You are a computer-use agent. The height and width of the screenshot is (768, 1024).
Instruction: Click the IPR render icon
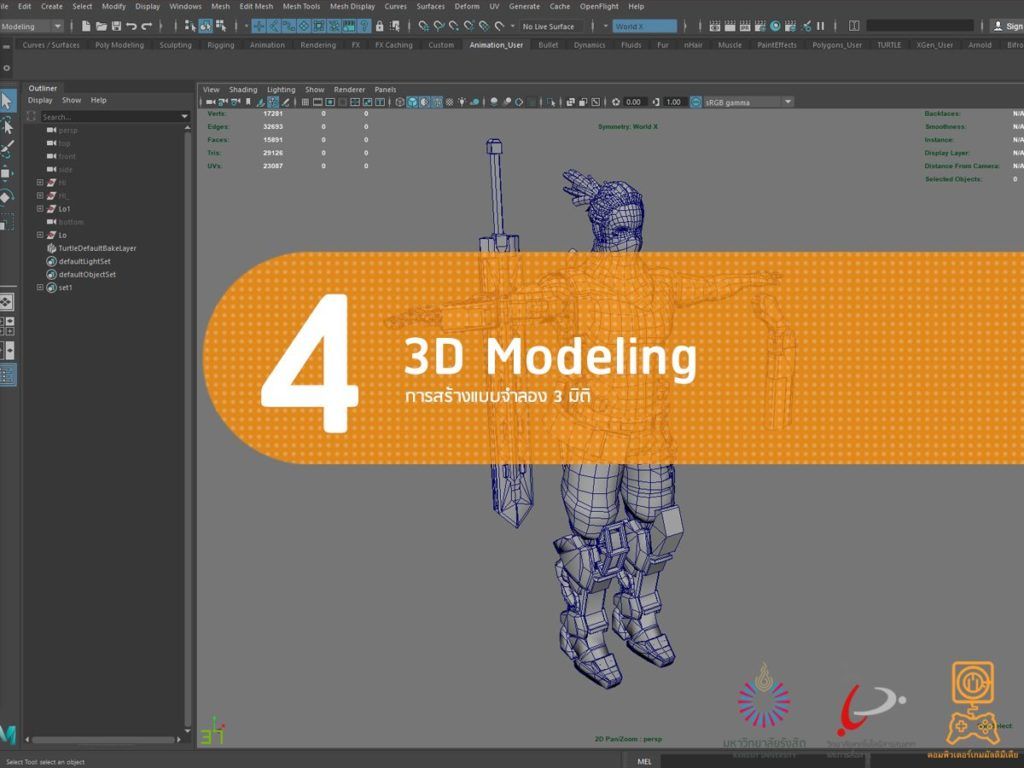745,26
